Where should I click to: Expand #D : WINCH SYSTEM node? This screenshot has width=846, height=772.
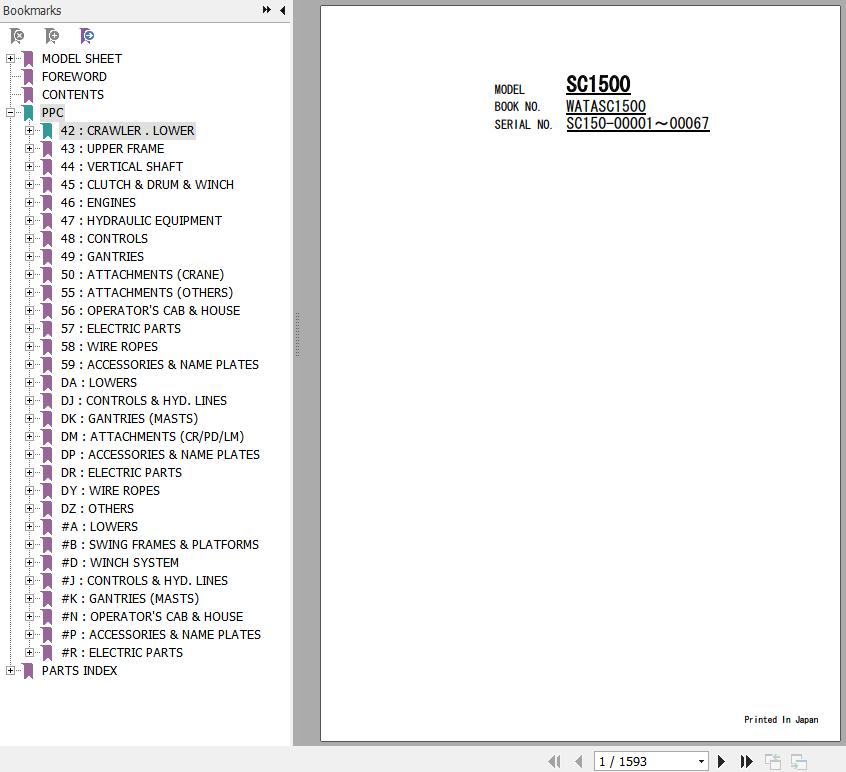(x=29, y=562)
